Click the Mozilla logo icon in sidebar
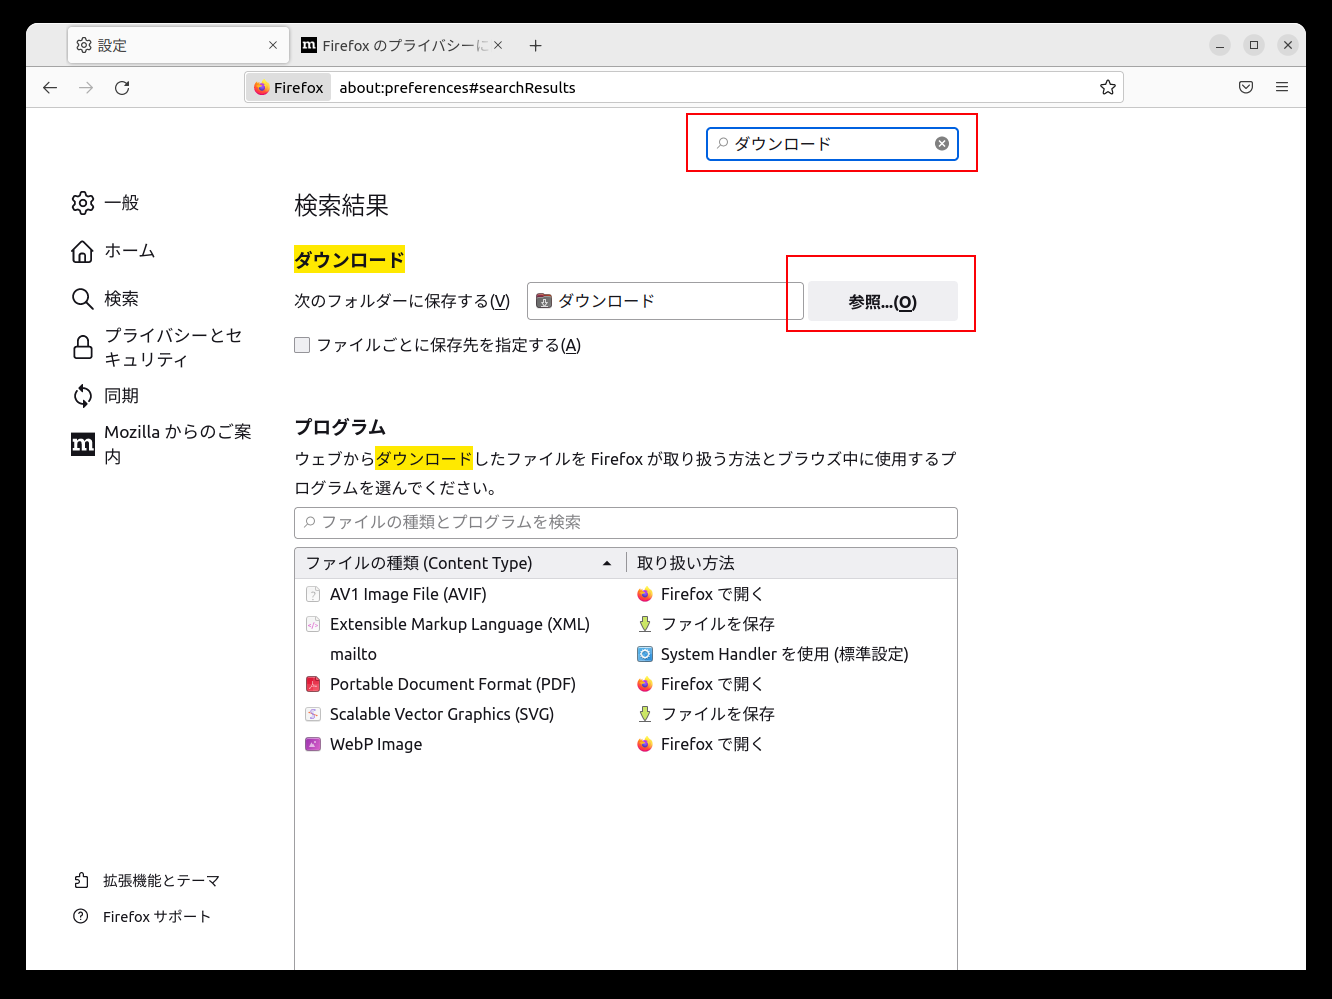The image size is (1332, 999). coord(83,444)
